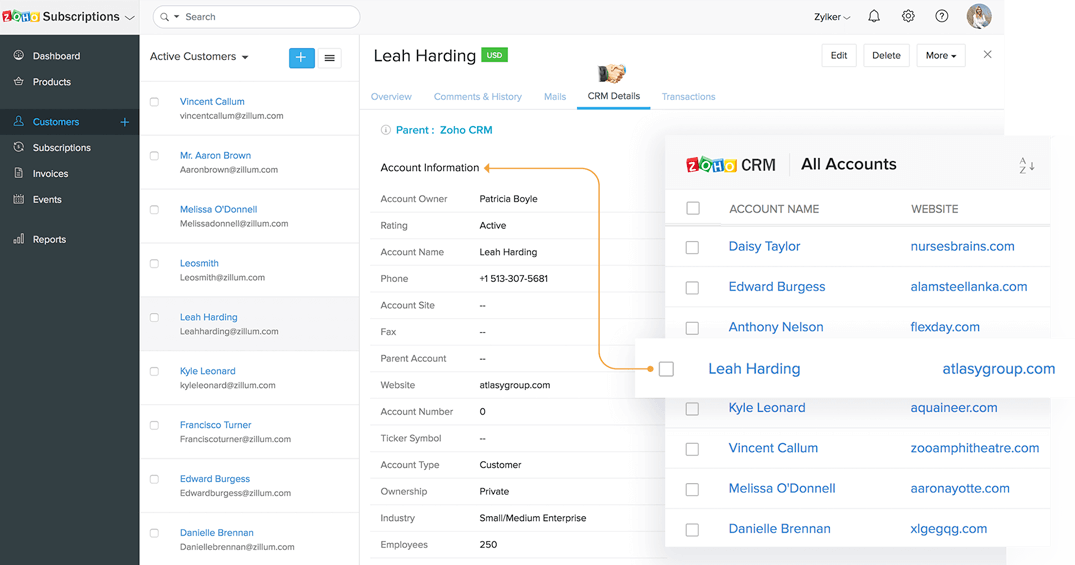Select the Leah Harding CRM account checkbox
The height and width of the screenshot is (565, 1075).
click(667, 369)
